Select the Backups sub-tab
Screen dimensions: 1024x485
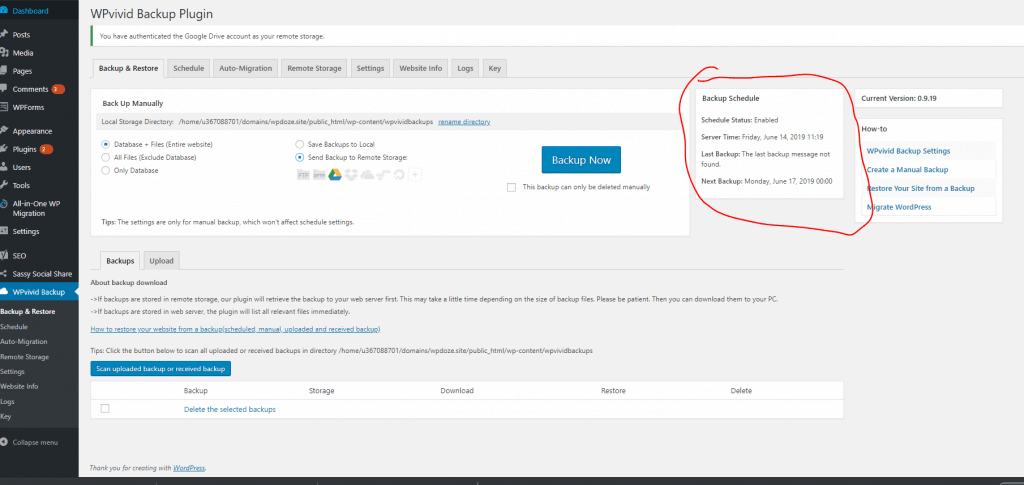pos(120,260)
